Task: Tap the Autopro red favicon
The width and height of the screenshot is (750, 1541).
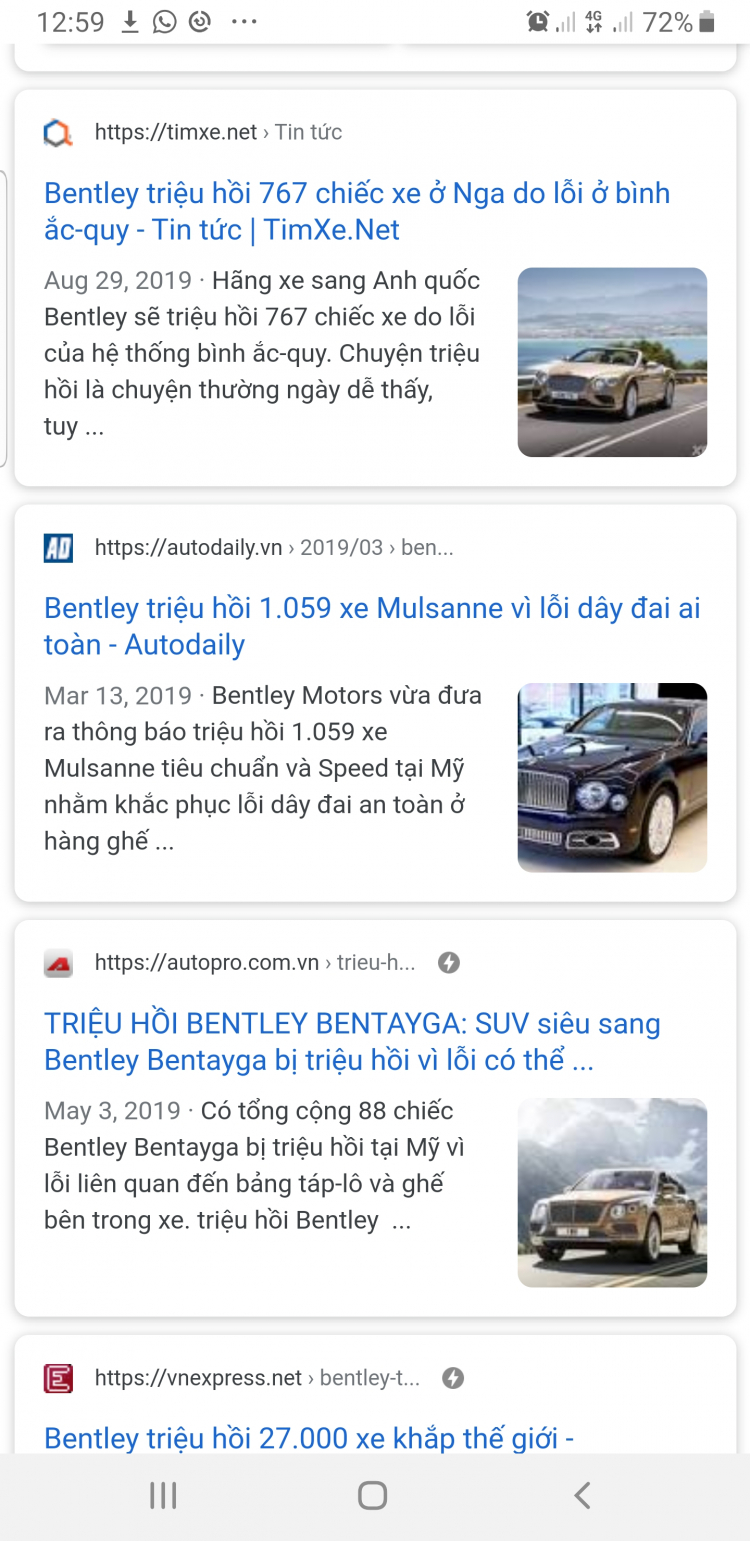Action: [58, 964]
